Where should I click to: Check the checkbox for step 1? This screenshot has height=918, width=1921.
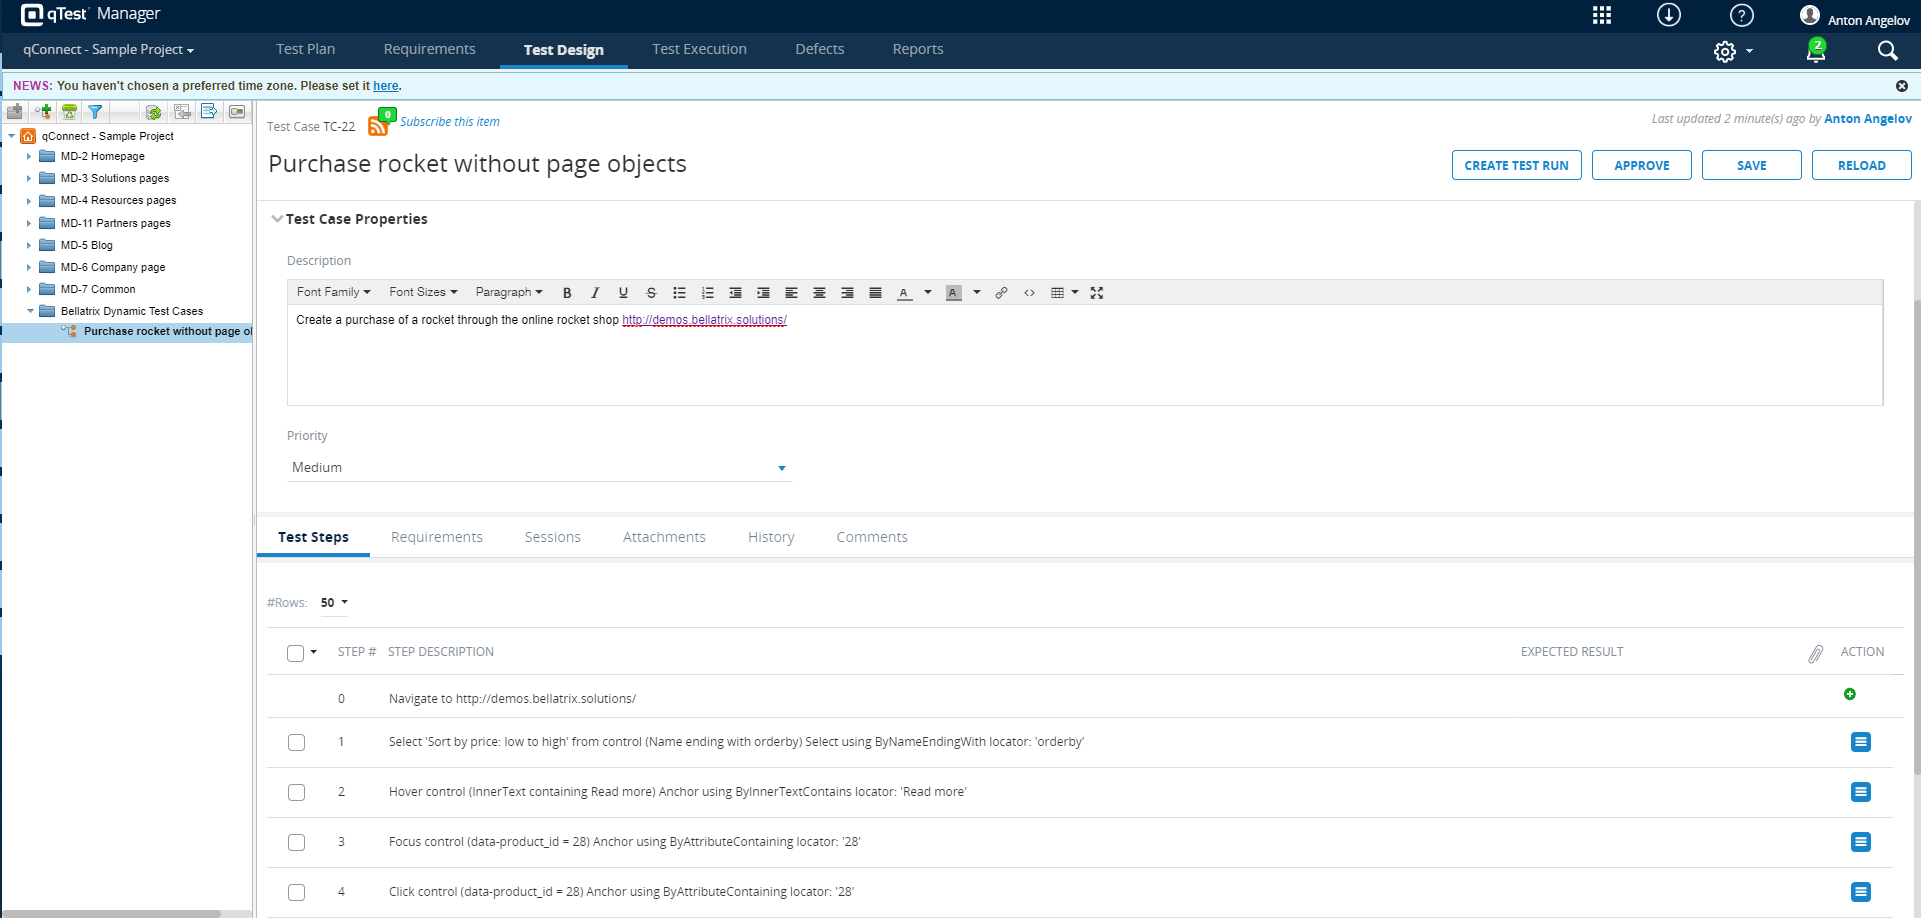(x=296, y=742)
